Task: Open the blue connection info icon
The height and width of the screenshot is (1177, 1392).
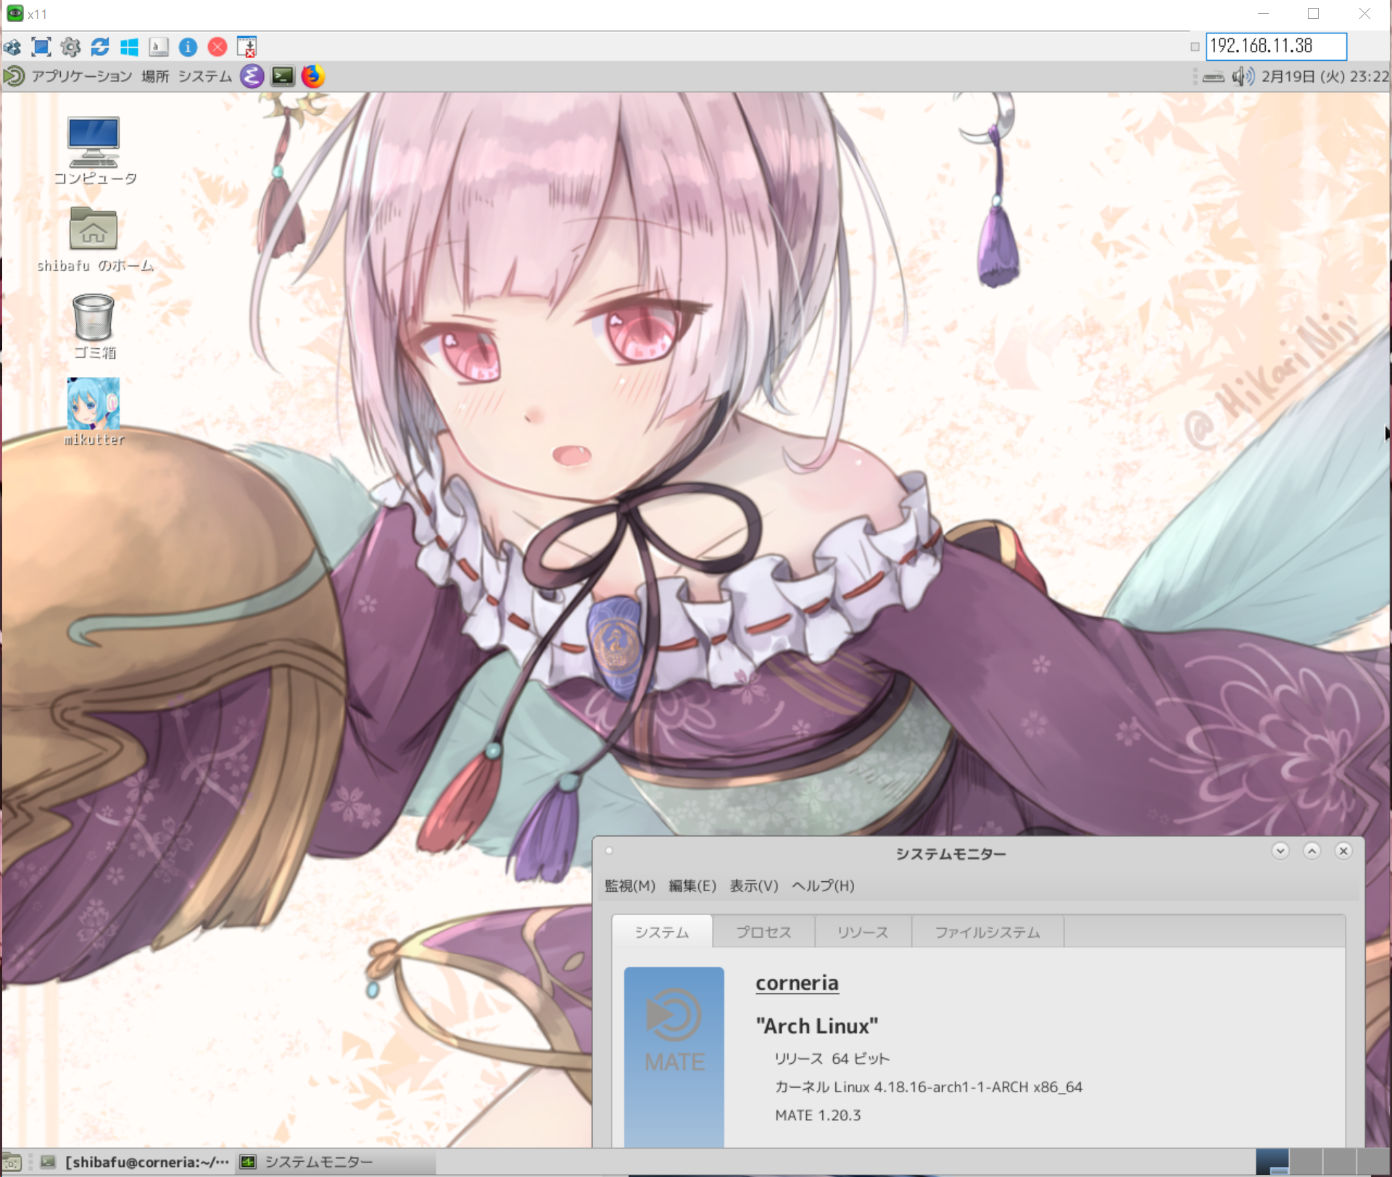Action: coord(188,47)
